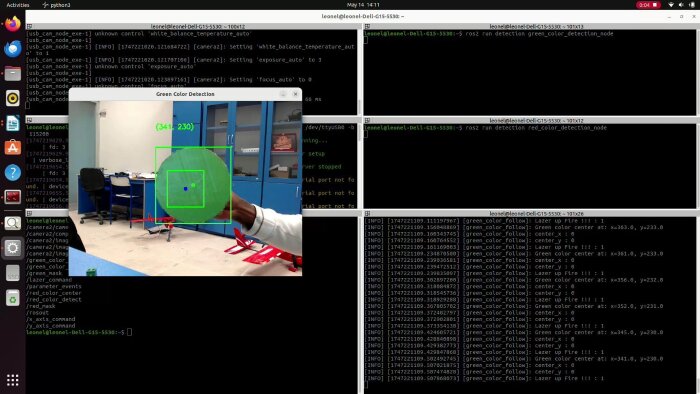This screenshot has width=700, height=394.
Task: Minimize the Green Color Detection window
Action: click(283, 94)
